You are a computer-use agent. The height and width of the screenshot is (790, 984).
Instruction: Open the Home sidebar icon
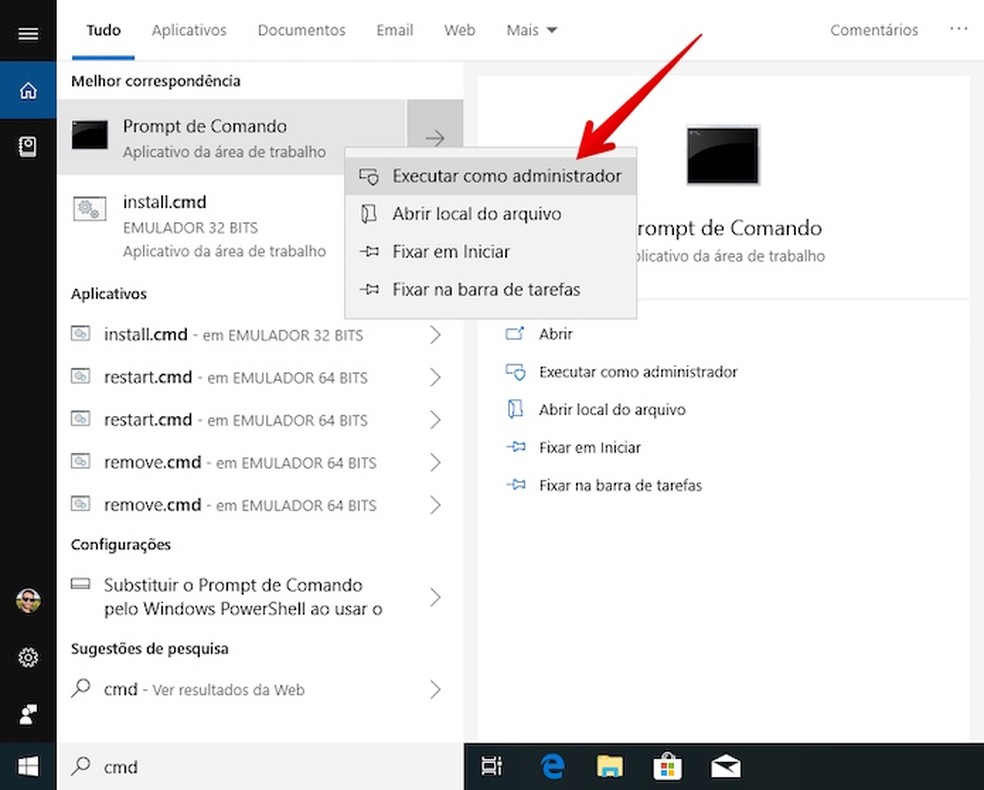point(28,91)
